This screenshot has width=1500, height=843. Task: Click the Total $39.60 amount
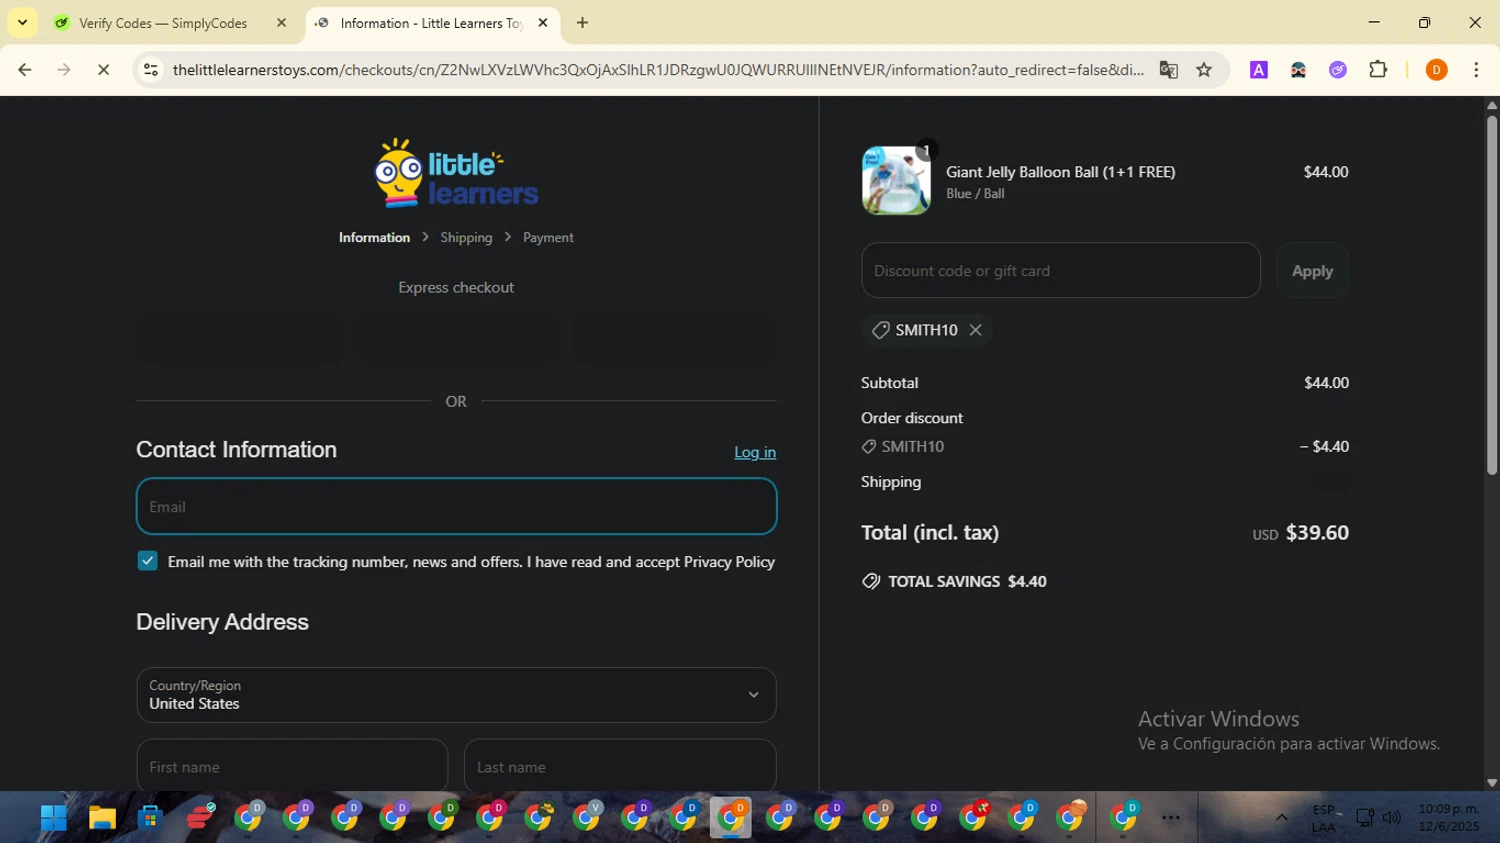[x=1317, y=533]
